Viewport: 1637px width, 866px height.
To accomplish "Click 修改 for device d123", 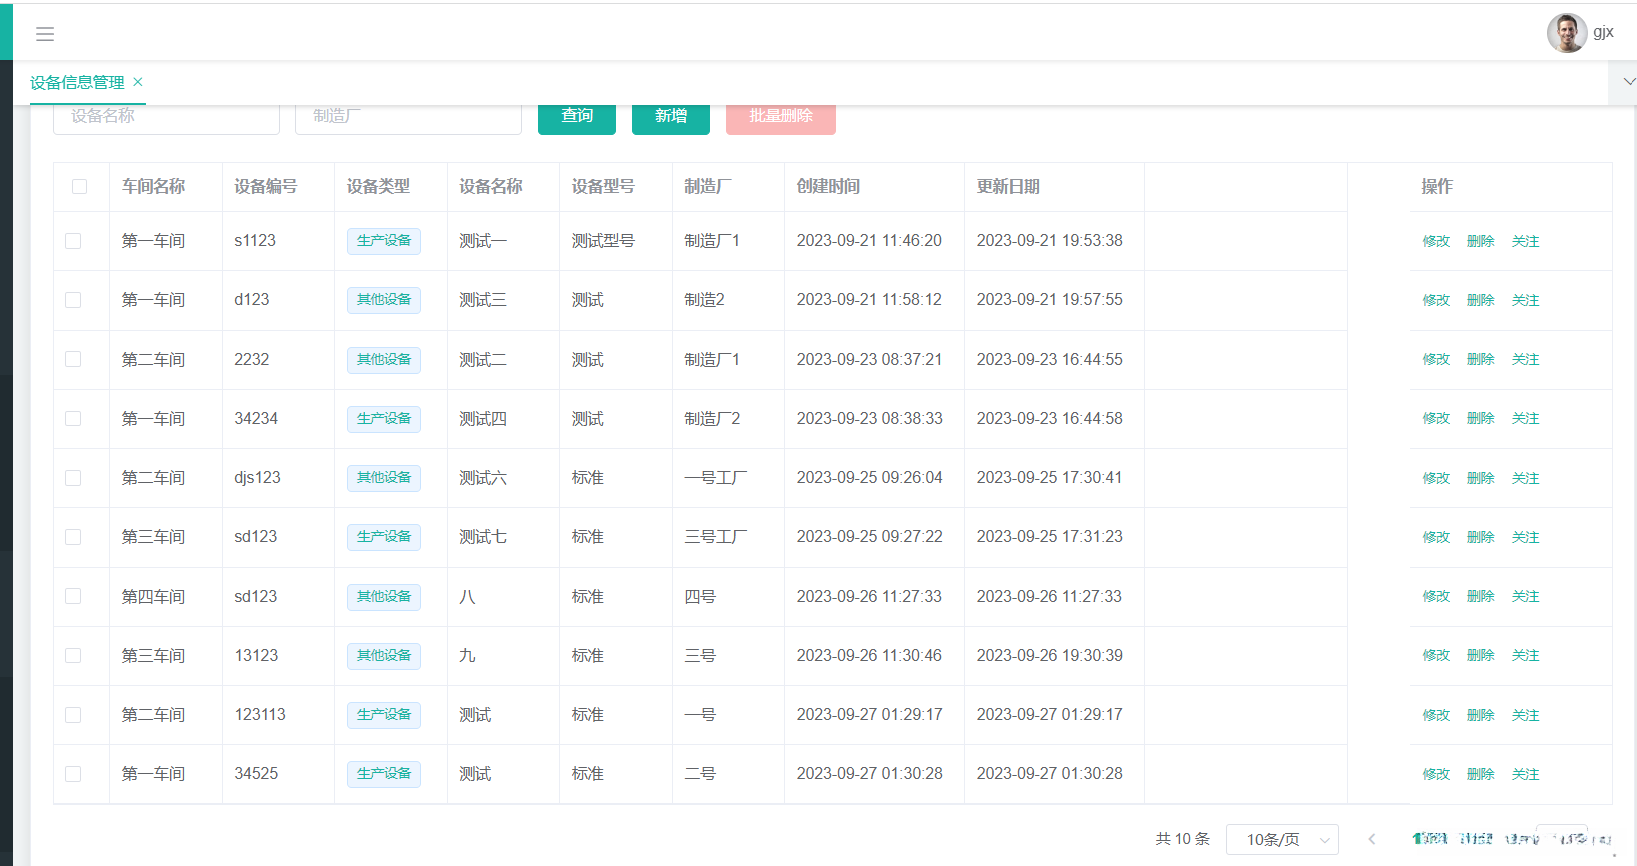I will pyautogui.click(x=1436, y=300).
